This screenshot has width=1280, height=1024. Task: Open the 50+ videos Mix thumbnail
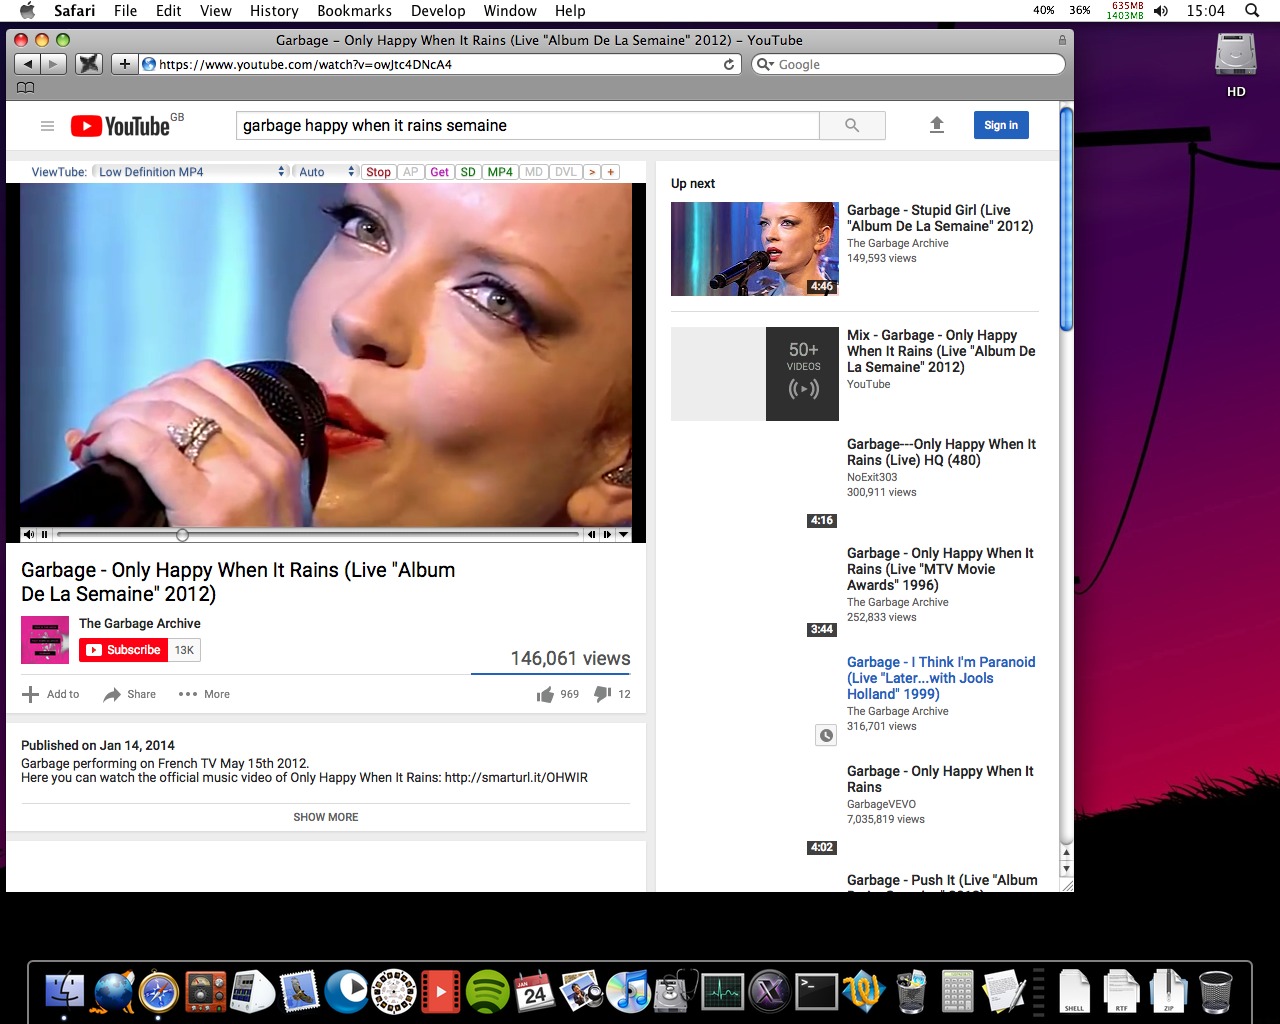755,374
